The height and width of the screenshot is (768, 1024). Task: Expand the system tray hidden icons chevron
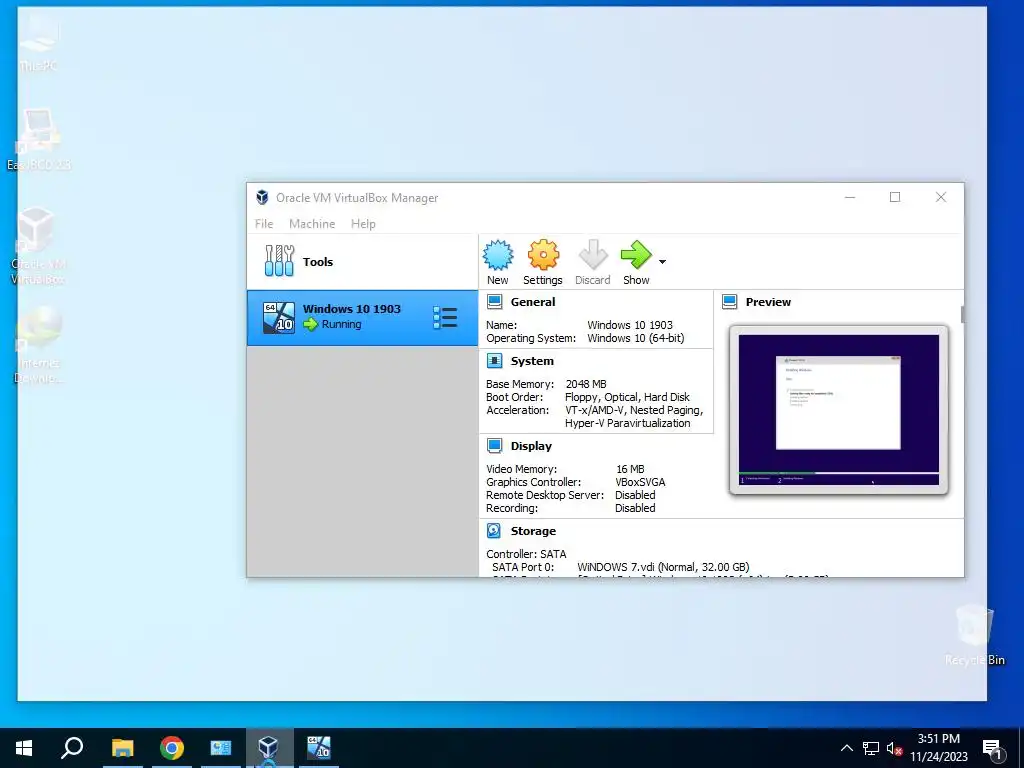[x=846, y=748]
